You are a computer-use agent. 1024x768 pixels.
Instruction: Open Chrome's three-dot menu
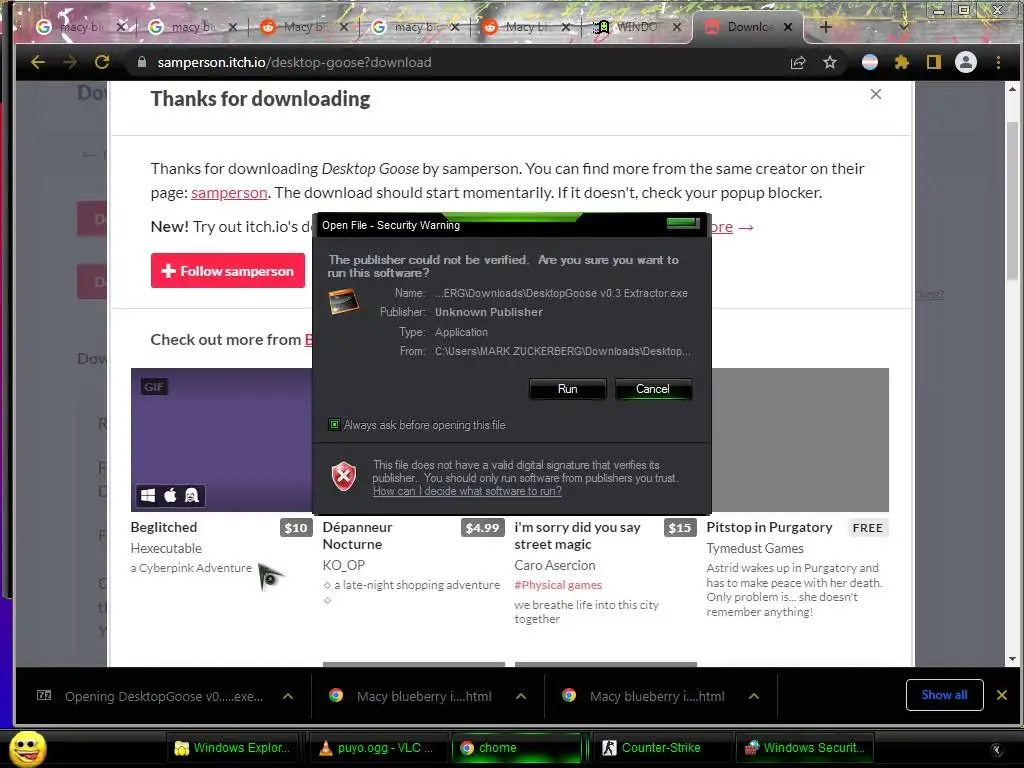click(x=998, y=62)
